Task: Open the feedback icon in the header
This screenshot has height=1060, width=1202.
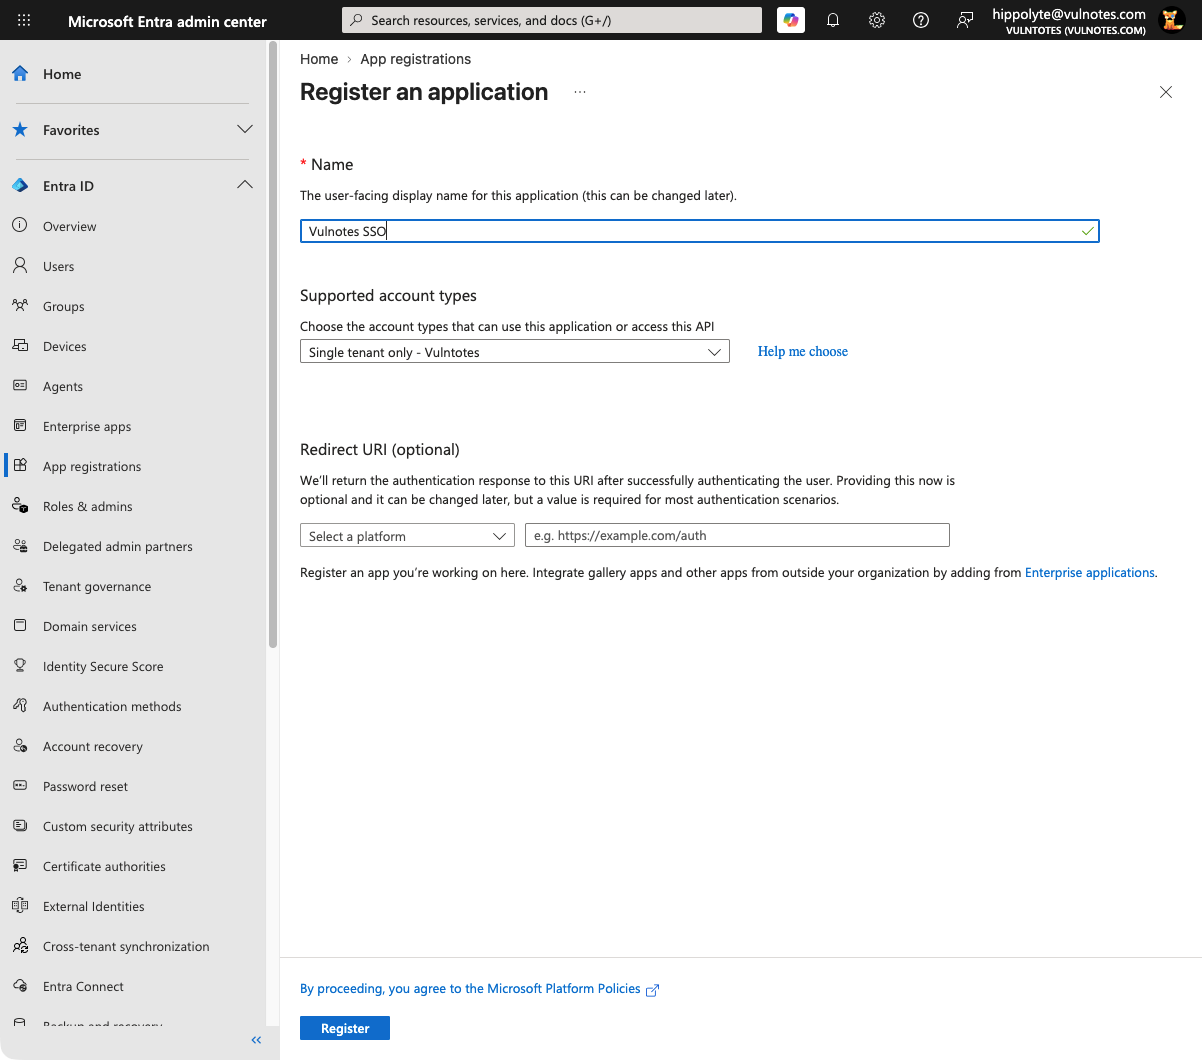Action: click(x=965, y=20)
